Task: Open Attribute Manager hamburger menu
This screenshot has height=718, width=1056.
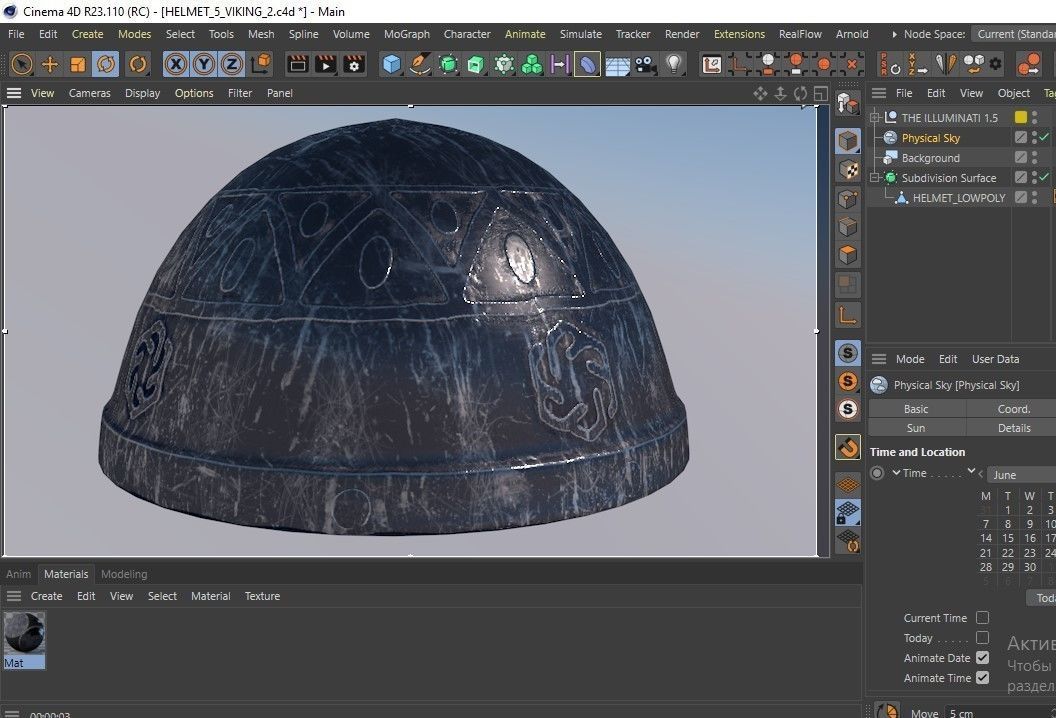Action: [x=879, y=359]
